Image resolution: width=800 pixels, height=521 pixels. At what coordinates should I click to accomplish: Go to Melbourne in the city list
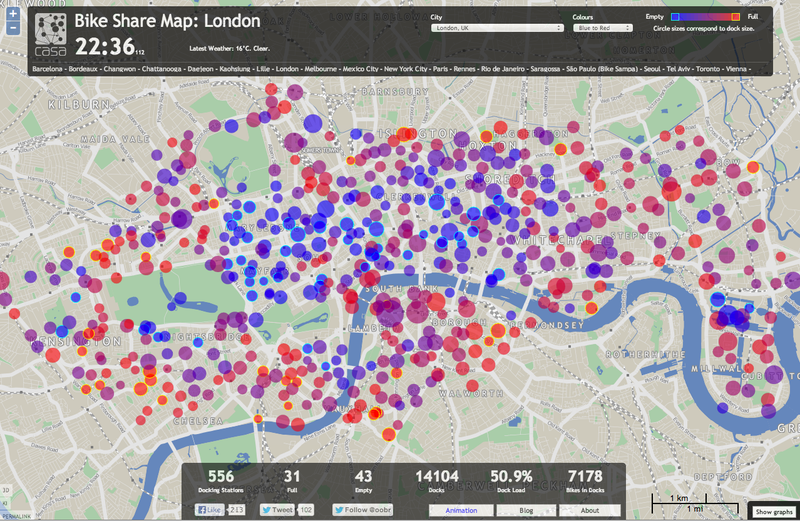(x=320, y=69)
